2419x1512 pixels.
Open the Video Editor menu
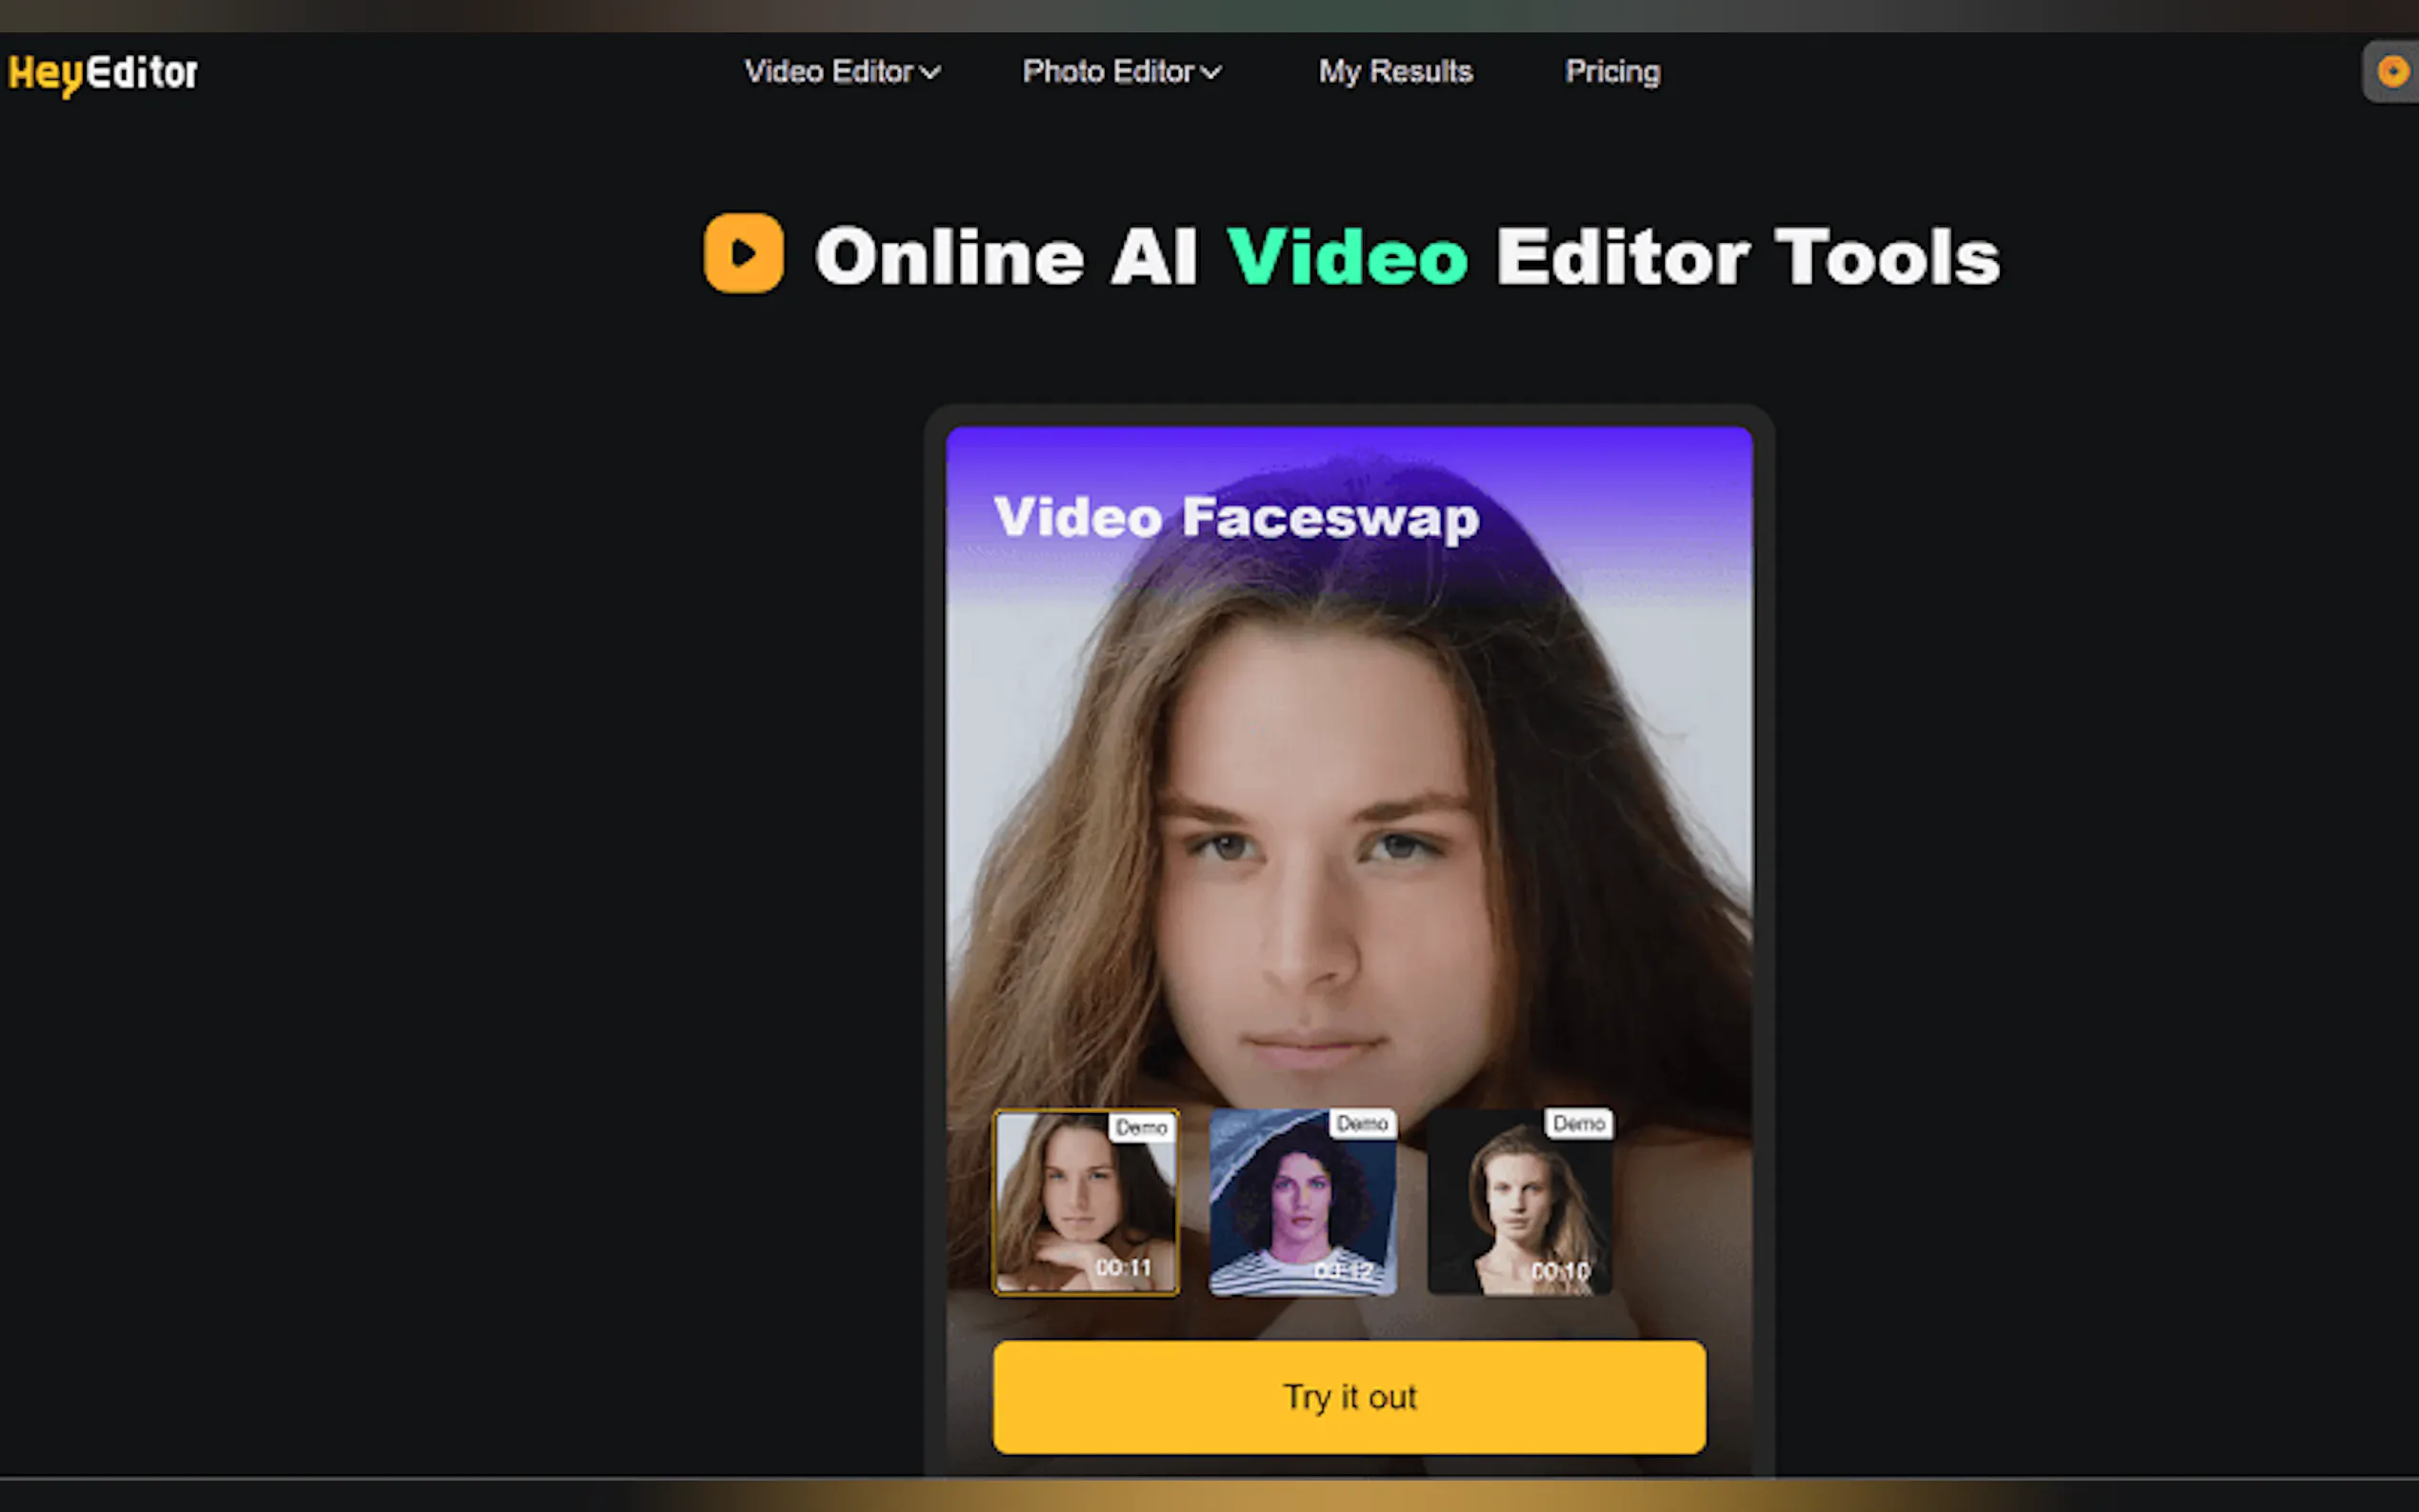tap(829, 72)
